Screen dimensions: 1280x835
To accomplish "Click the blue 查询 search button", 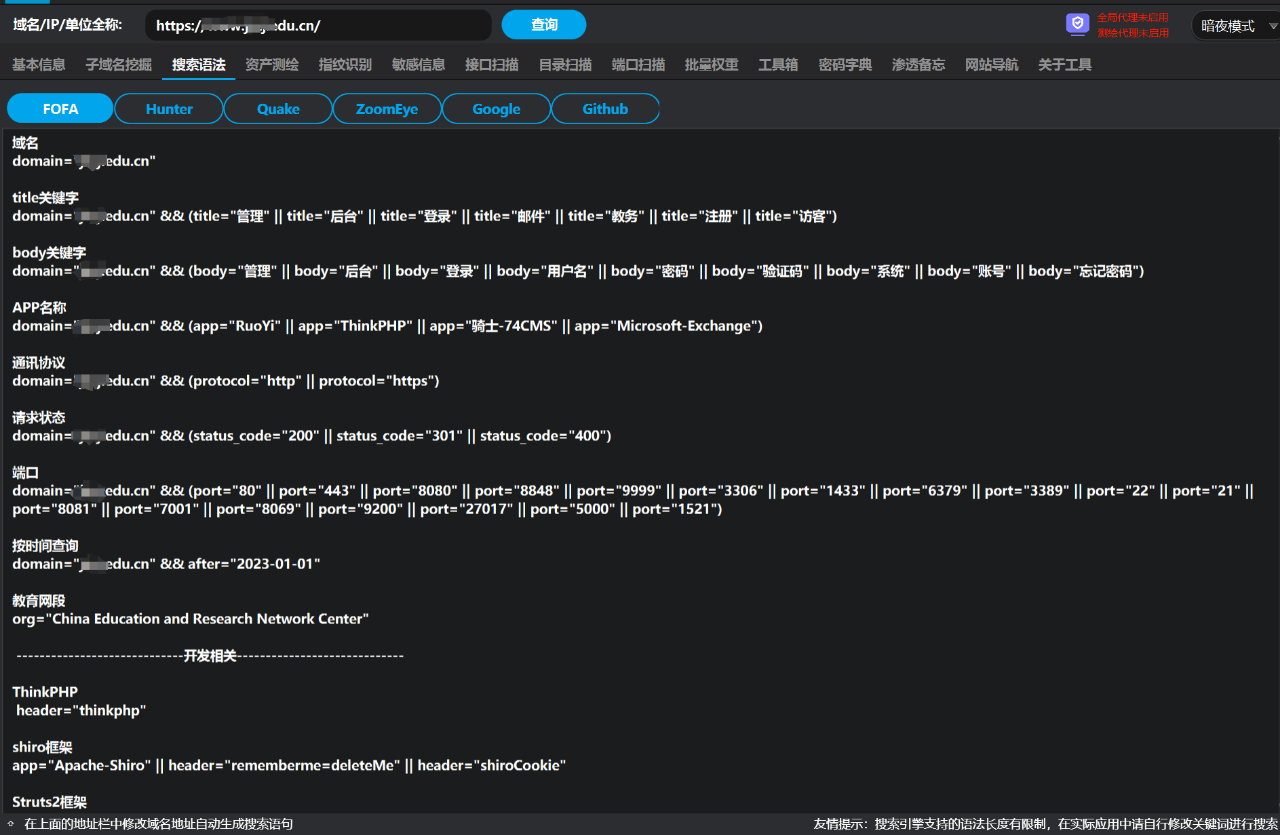I will tap(544, 25).
